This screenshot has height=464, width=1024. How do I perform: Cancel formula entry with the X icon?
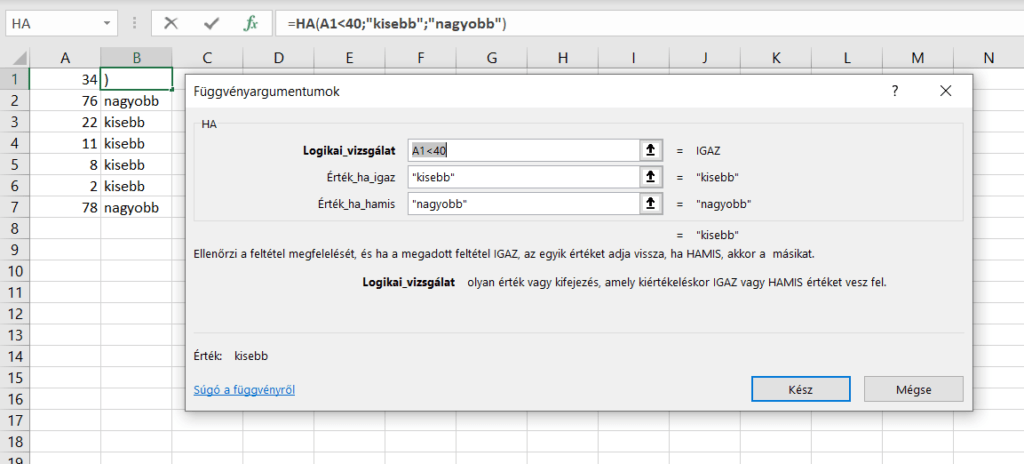click(171, 24)
